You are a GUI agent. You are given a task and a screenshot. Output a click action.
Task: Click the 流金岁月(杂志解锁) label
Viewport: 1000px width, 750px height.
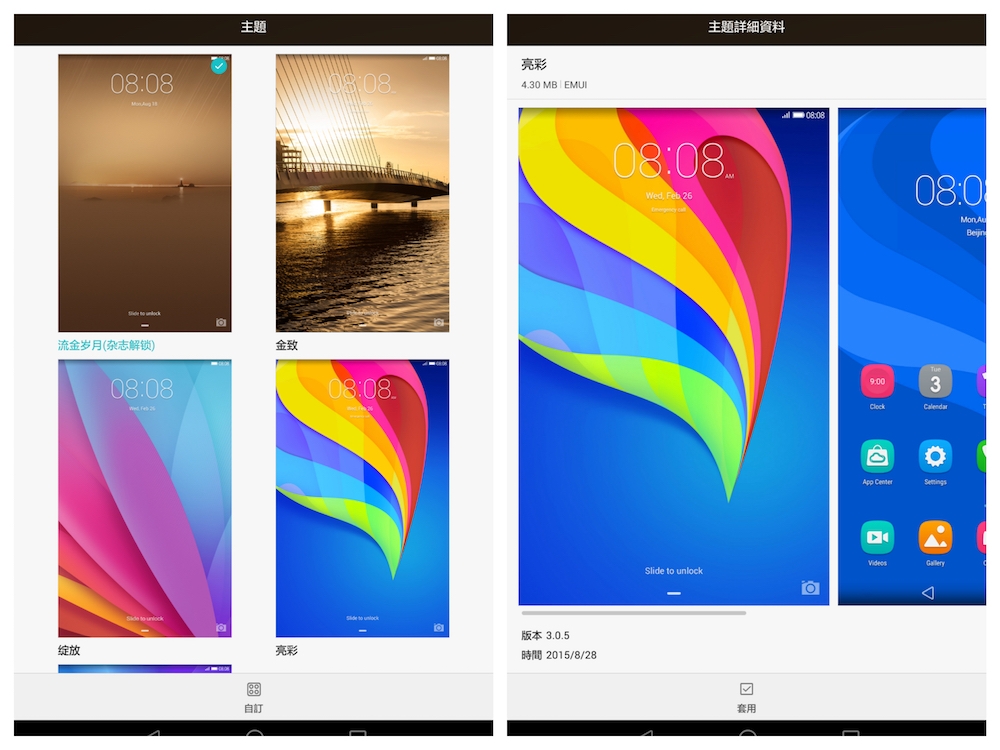tap(107, 345)
